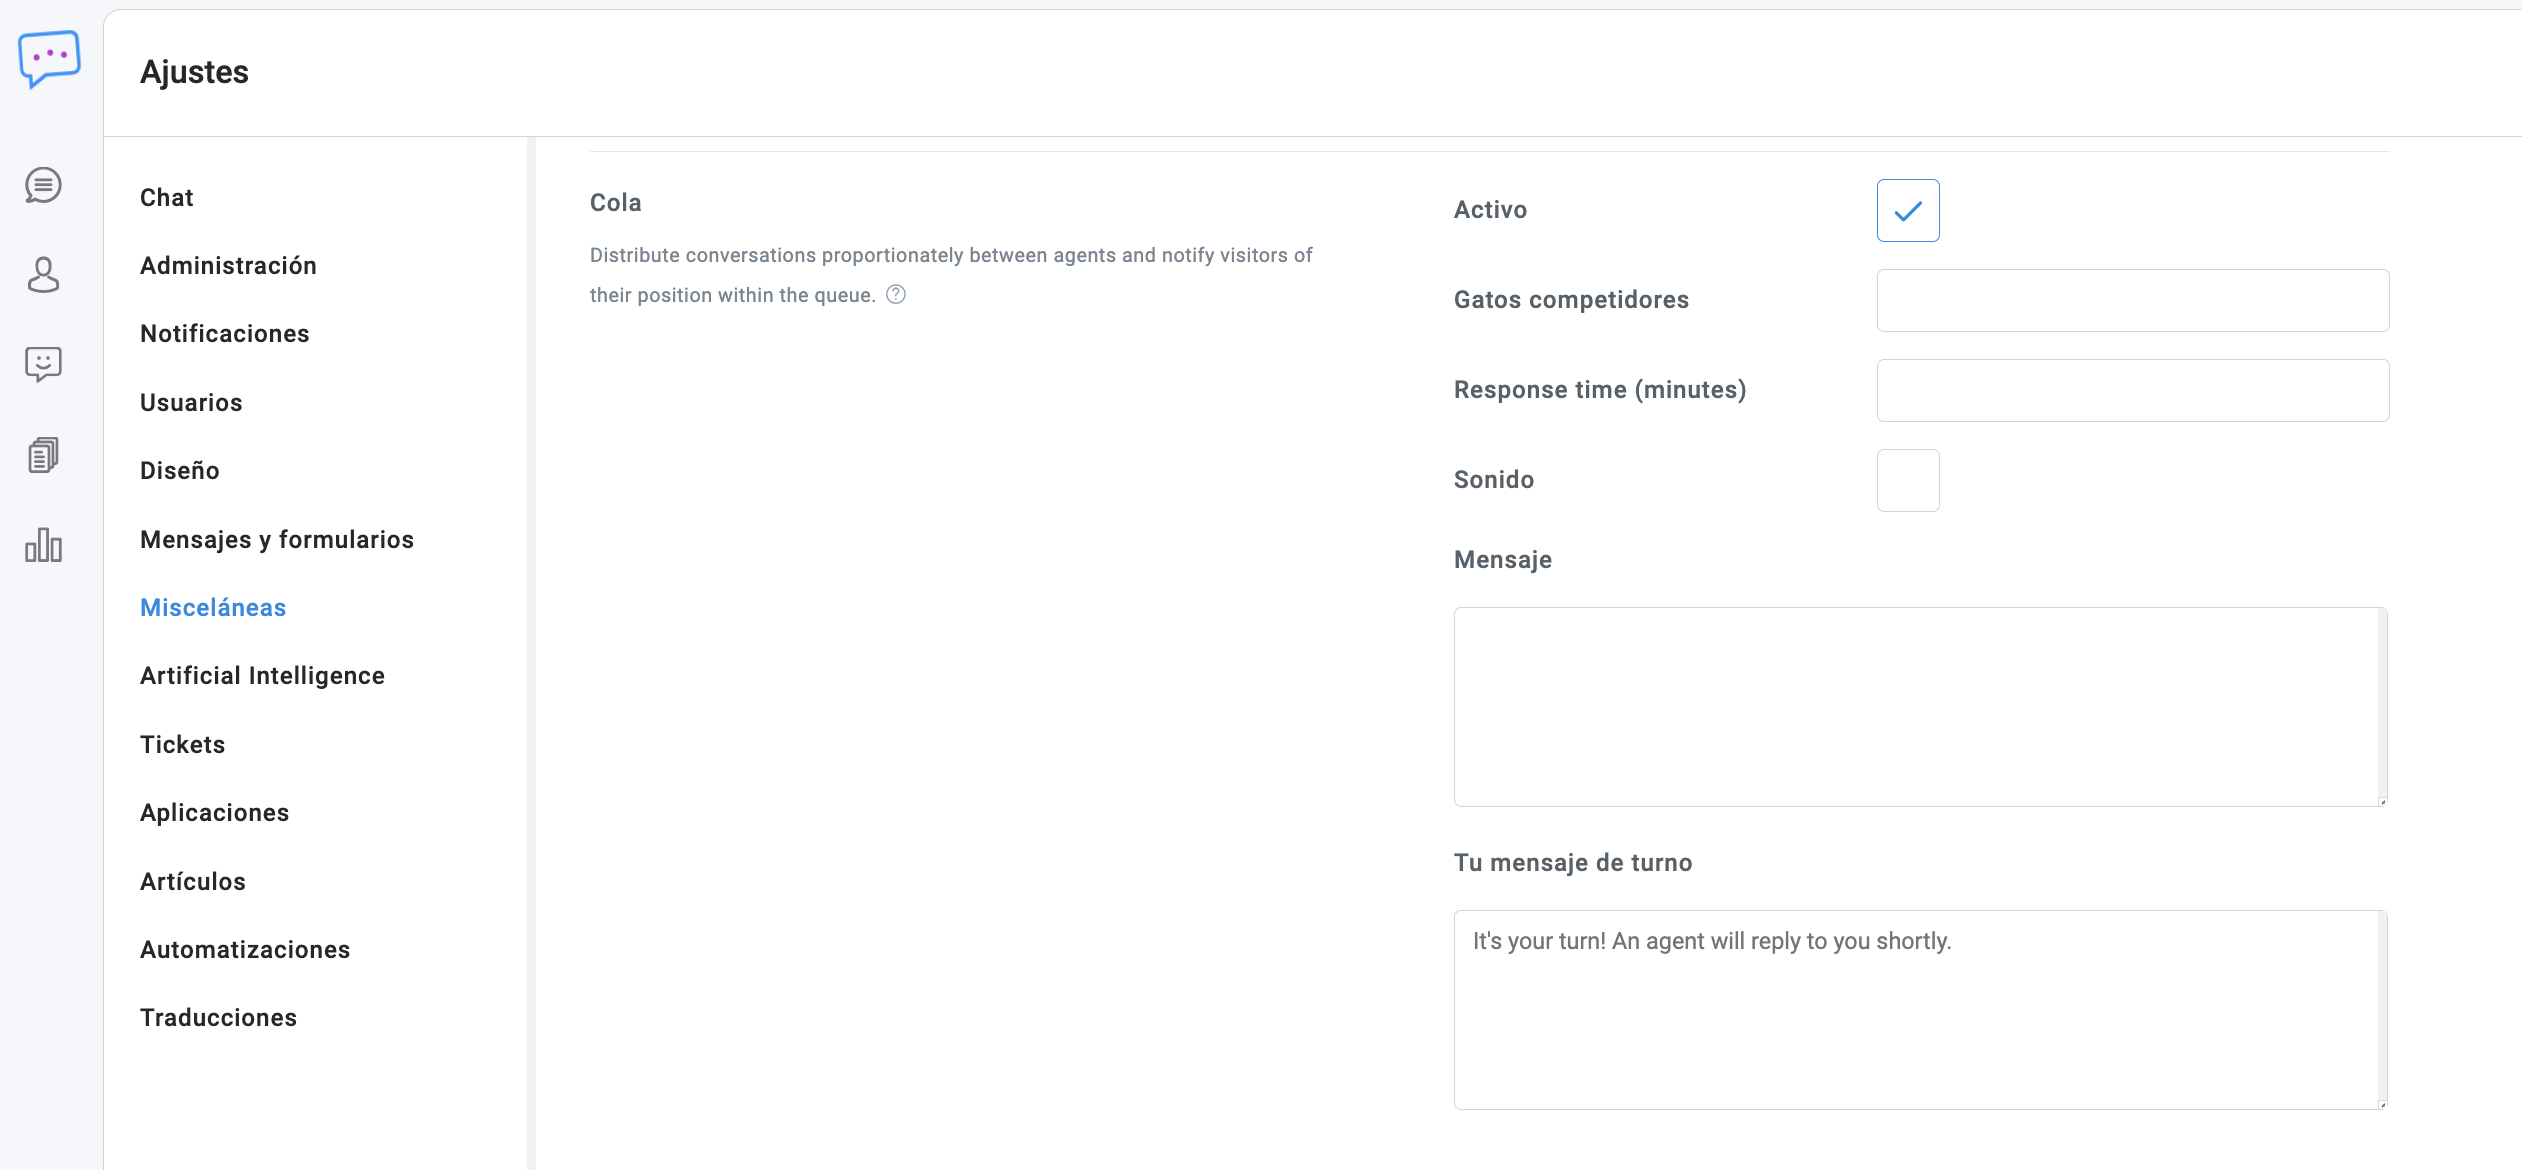Viewport: 2522px width, 1170px height.
Task: Open Artificial Intelligence settings
Action: pyautogui.click(x=262, y=676)
